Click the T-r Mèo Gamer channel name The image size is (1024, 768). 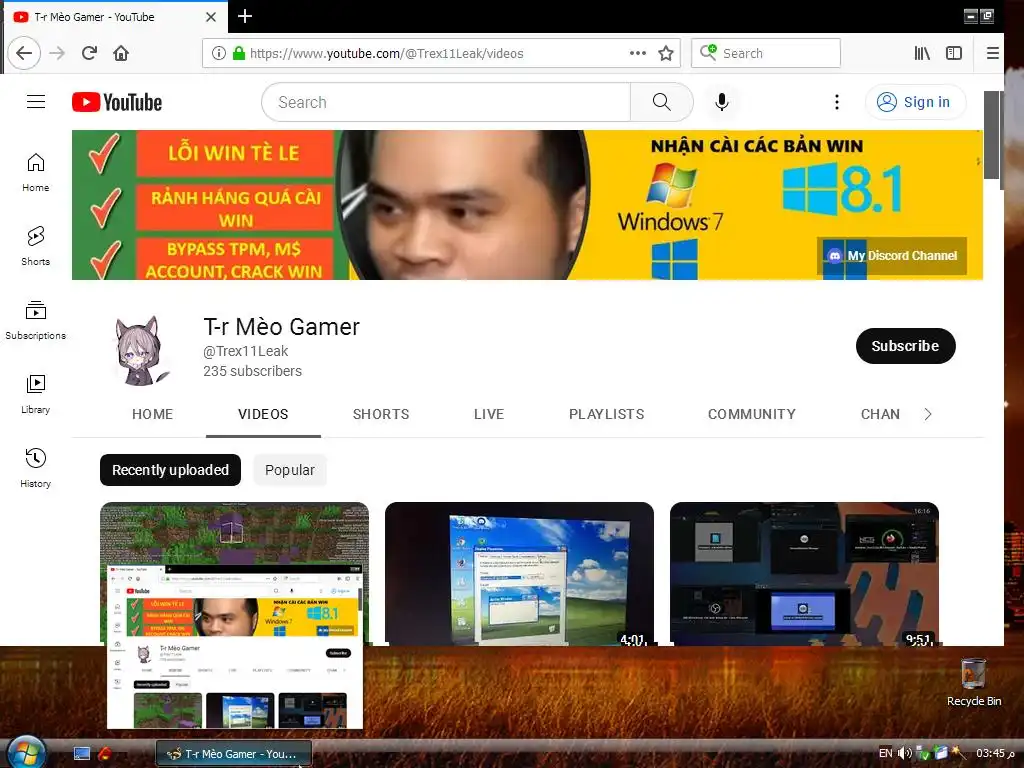(x=281, y=327)
